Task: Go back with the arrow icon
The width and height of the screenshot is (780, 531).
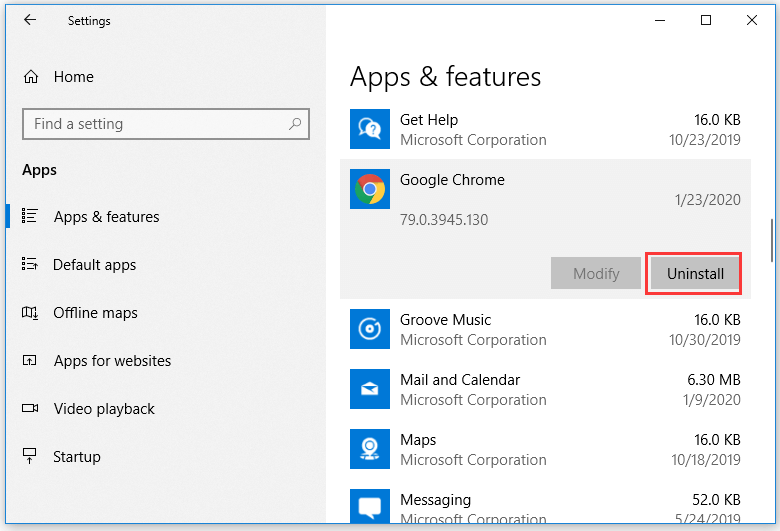Action: point(30,20)
